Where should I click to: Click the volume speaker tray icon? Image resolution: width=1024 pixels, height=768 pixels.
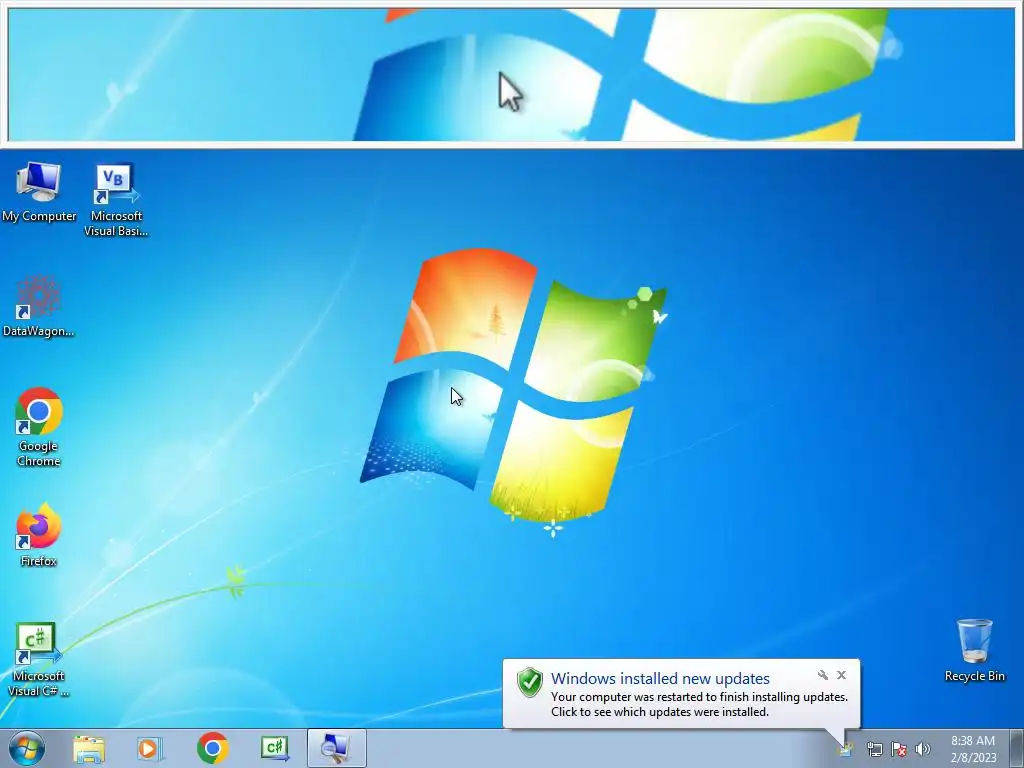[x=923, y=749]
